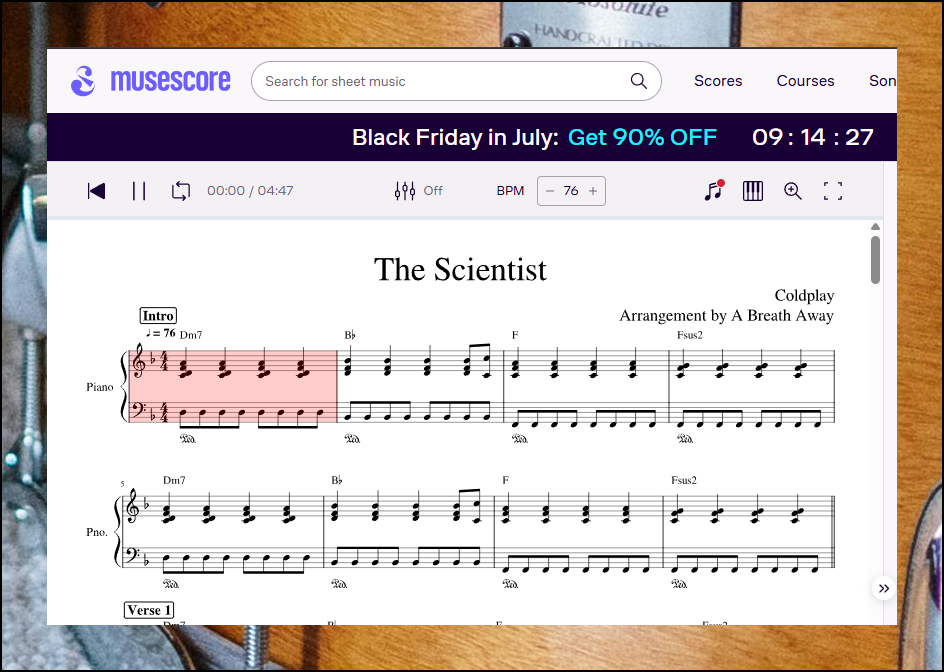
Task: Click the 'Piano' instrument label
Action: 100,387
